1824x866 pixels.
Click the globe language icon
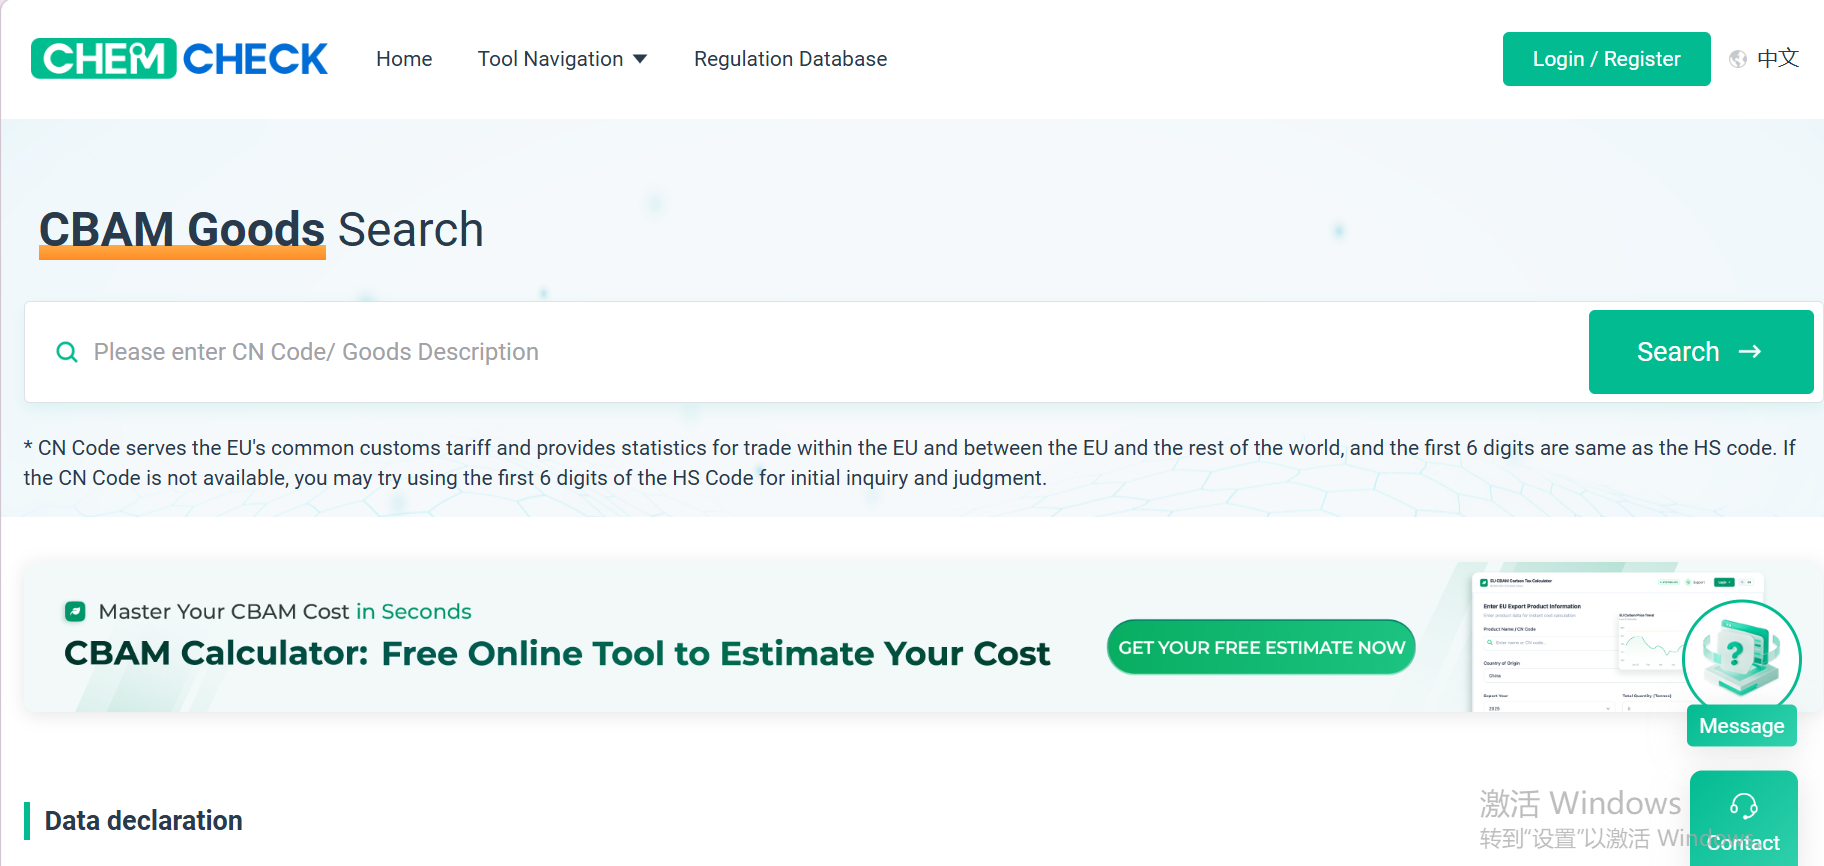click(1738, 59)
